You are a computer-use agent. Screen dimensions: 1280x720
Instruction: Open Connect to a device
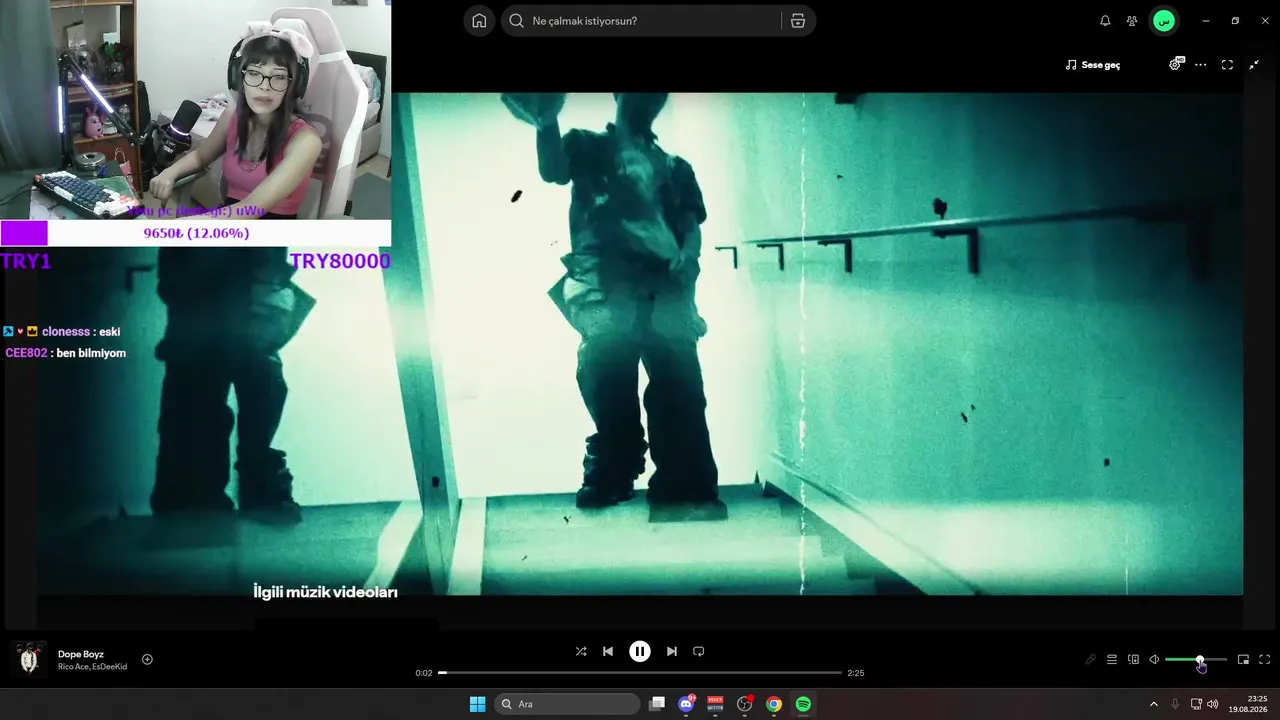1133,660
